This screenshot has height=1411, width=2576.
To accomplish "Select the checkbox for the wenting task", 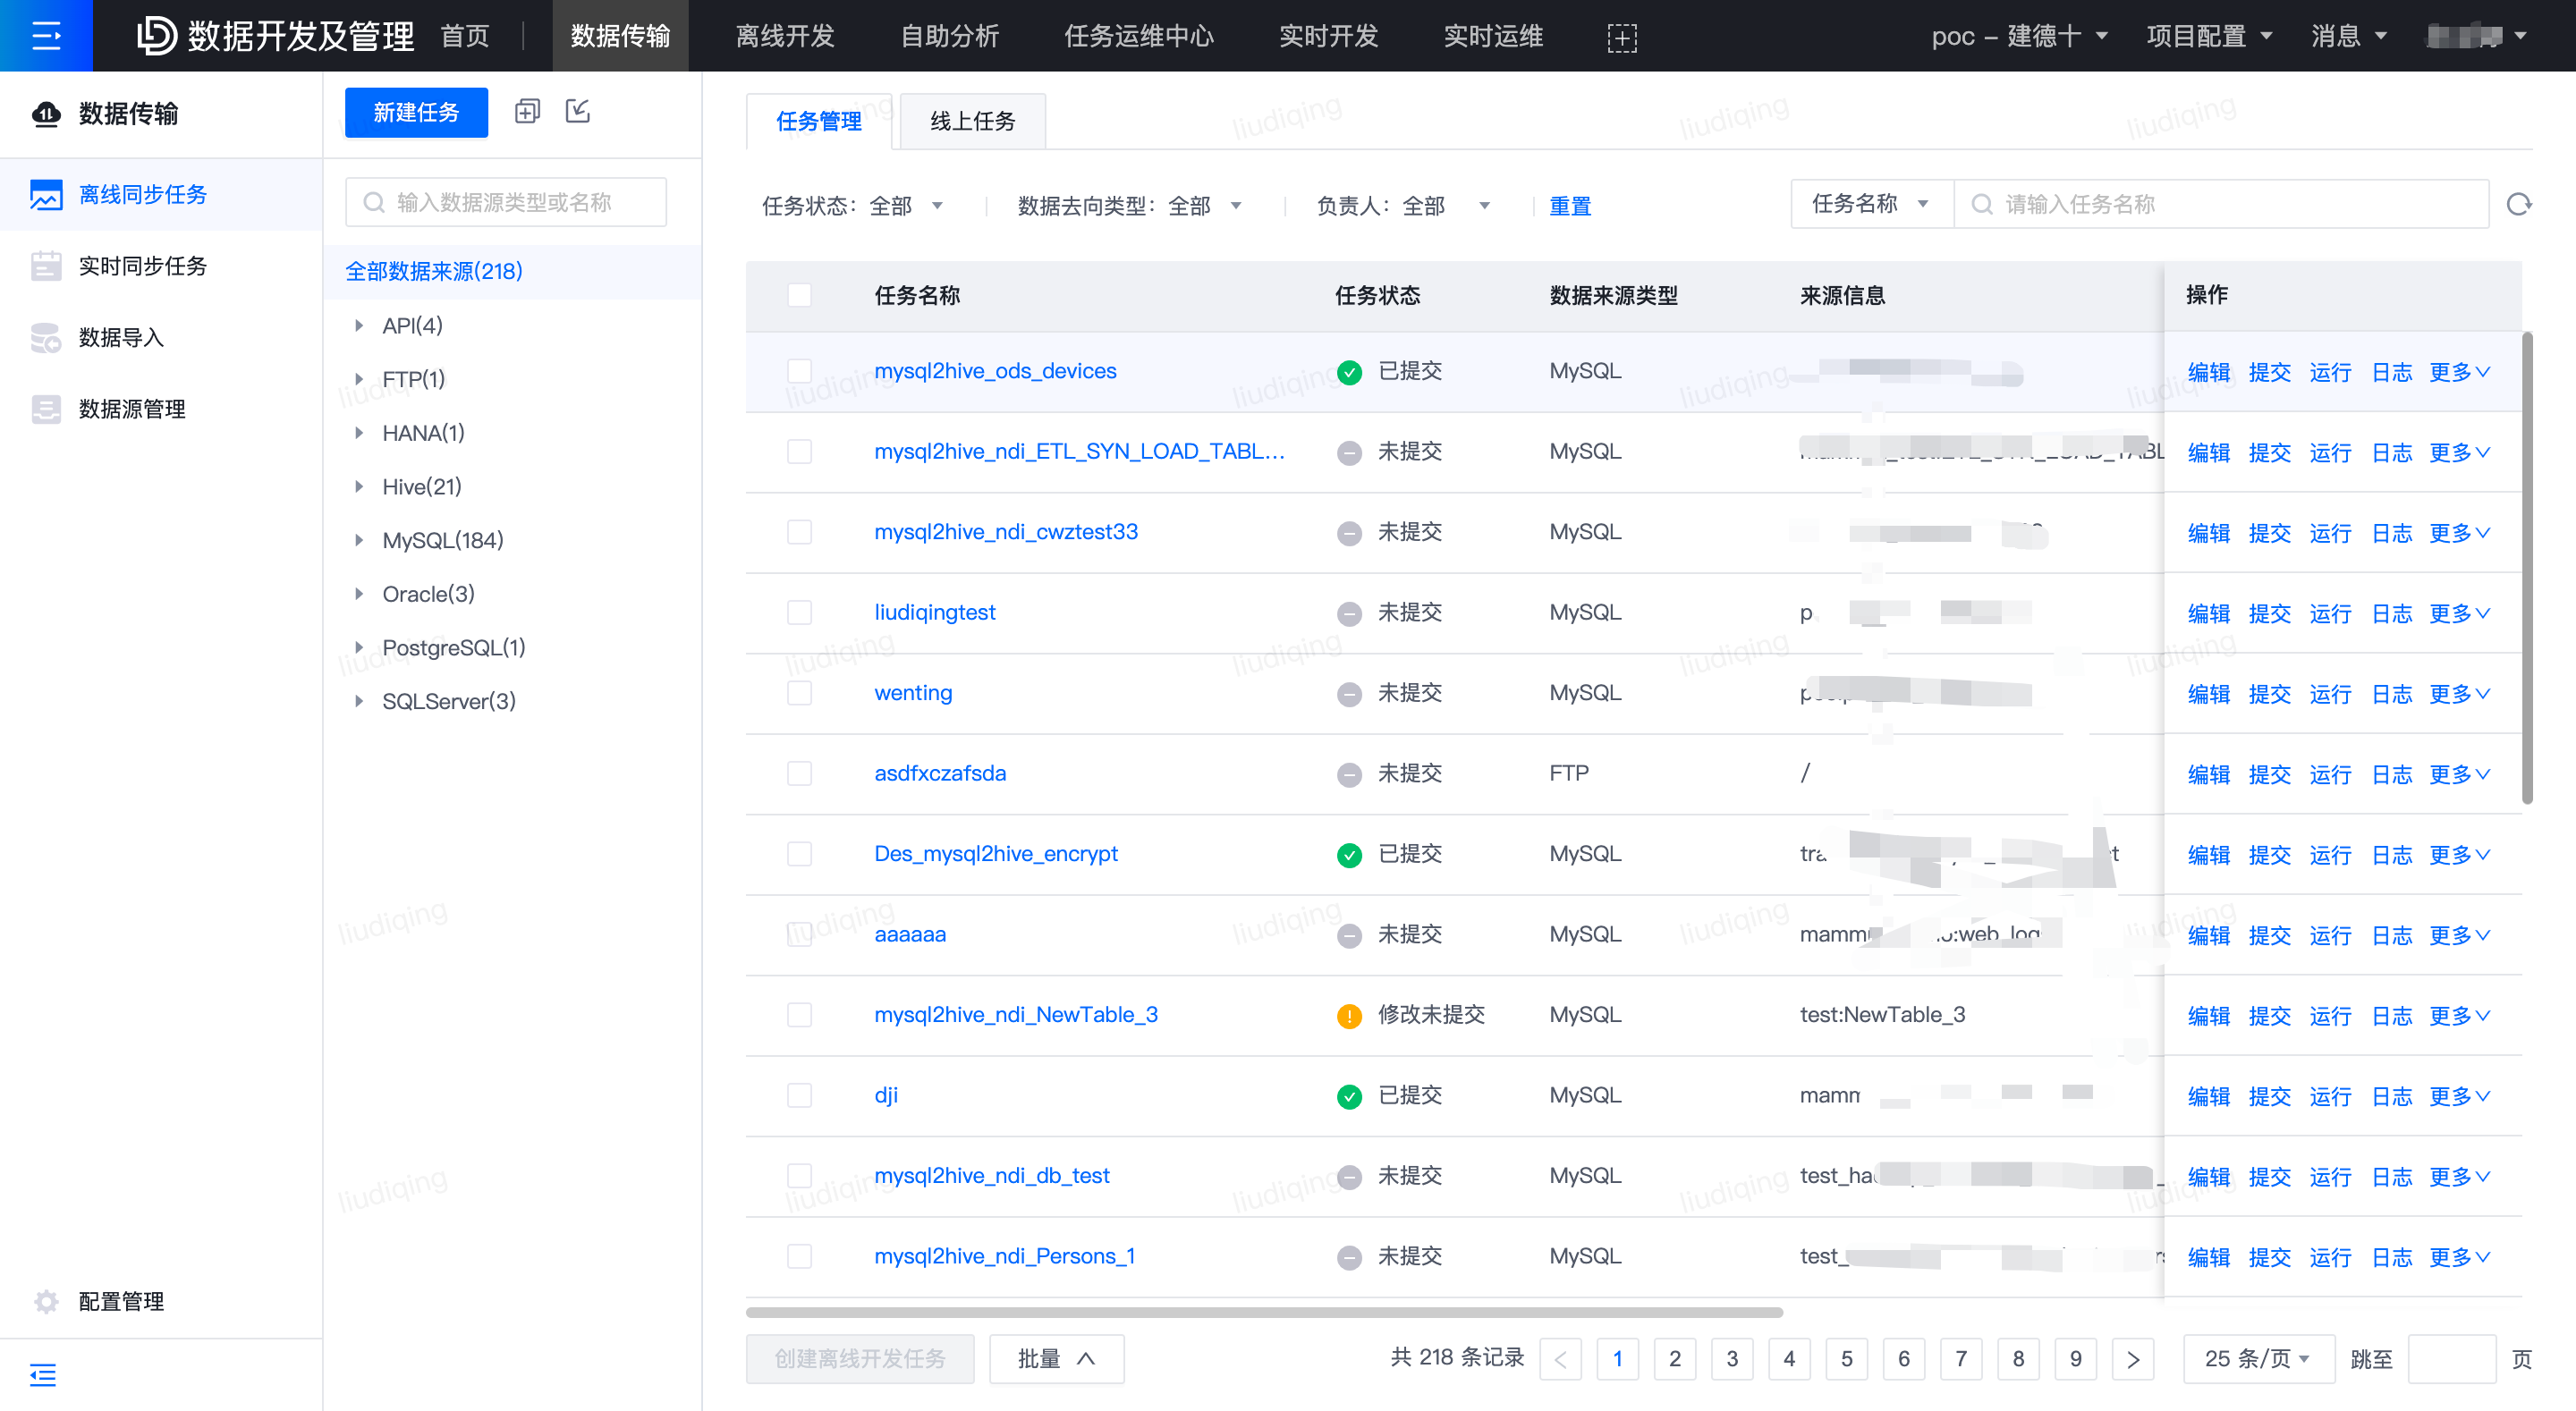I will click(799, 692).
